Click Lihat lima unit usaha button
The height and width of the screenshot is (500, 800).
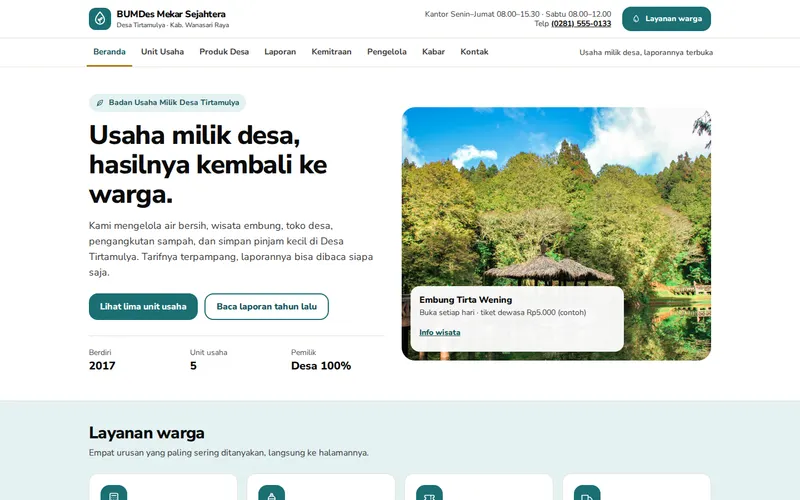coord(143,307)
